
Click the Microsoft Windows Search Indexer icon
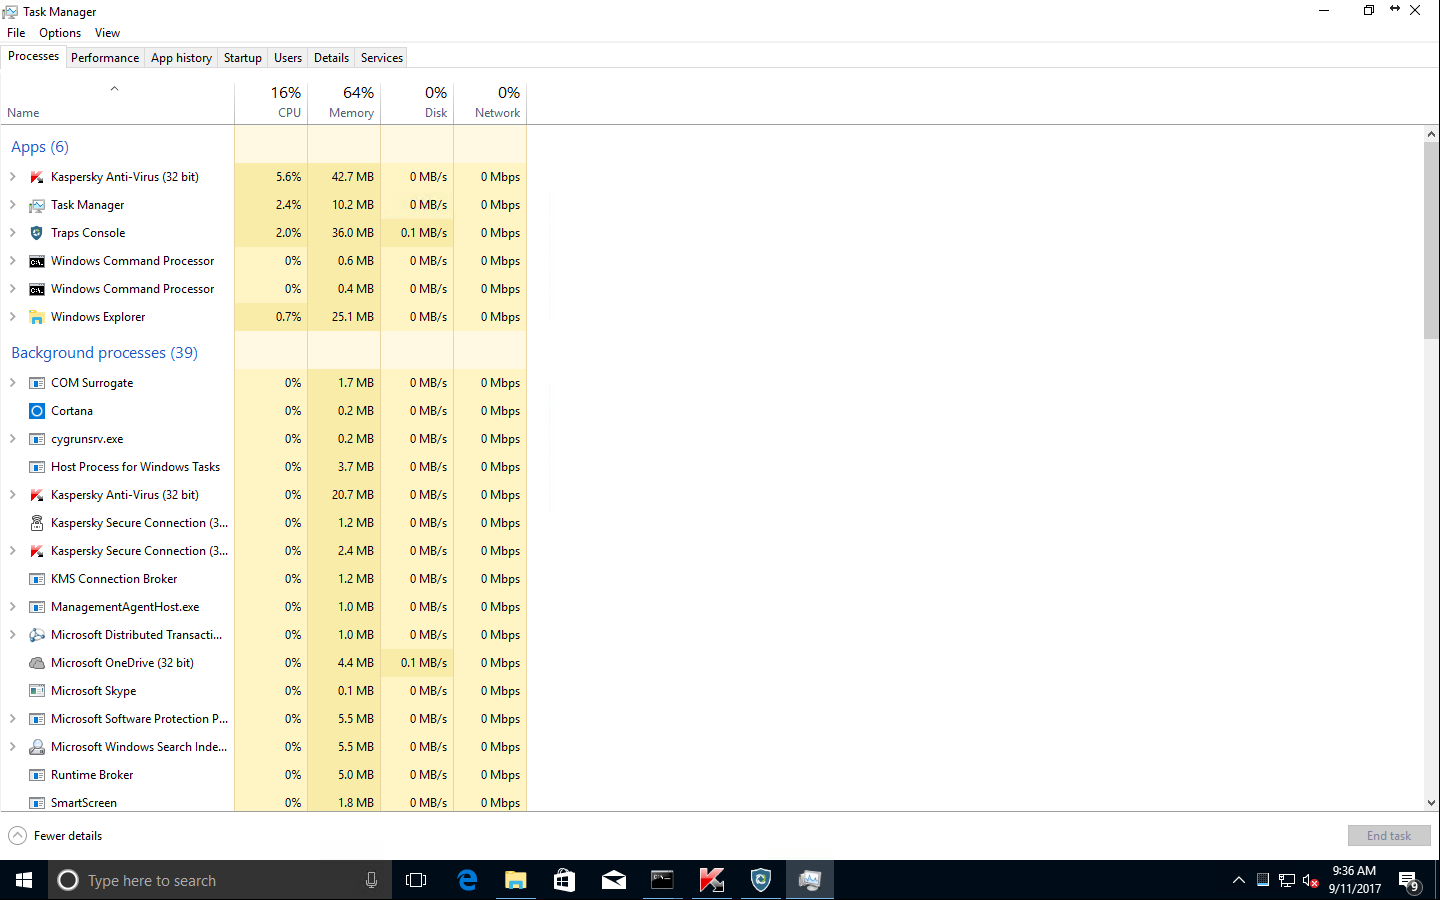(37, 747)
